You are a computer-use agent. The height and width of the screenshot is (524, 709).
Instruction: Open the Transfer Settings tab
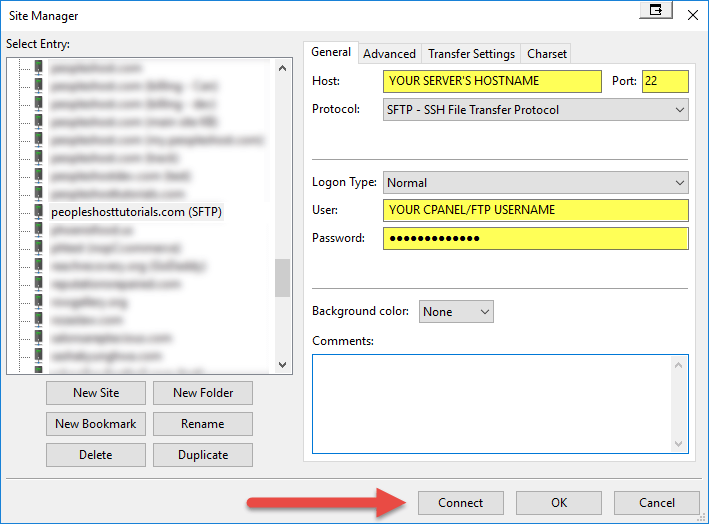[x=471, y=54]
